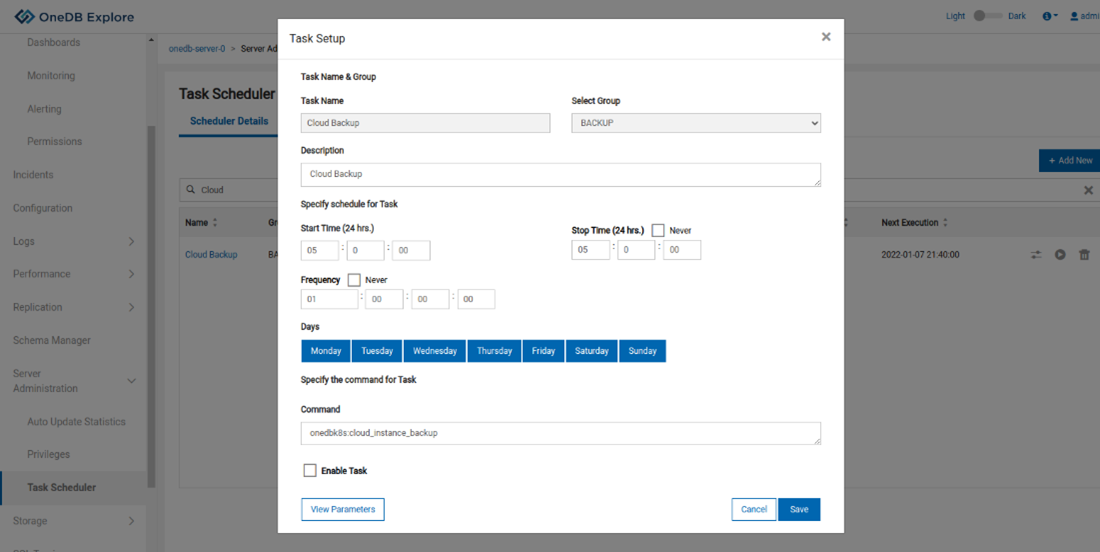
Task: Open the info help menu icon
Action: [1048, 16]
